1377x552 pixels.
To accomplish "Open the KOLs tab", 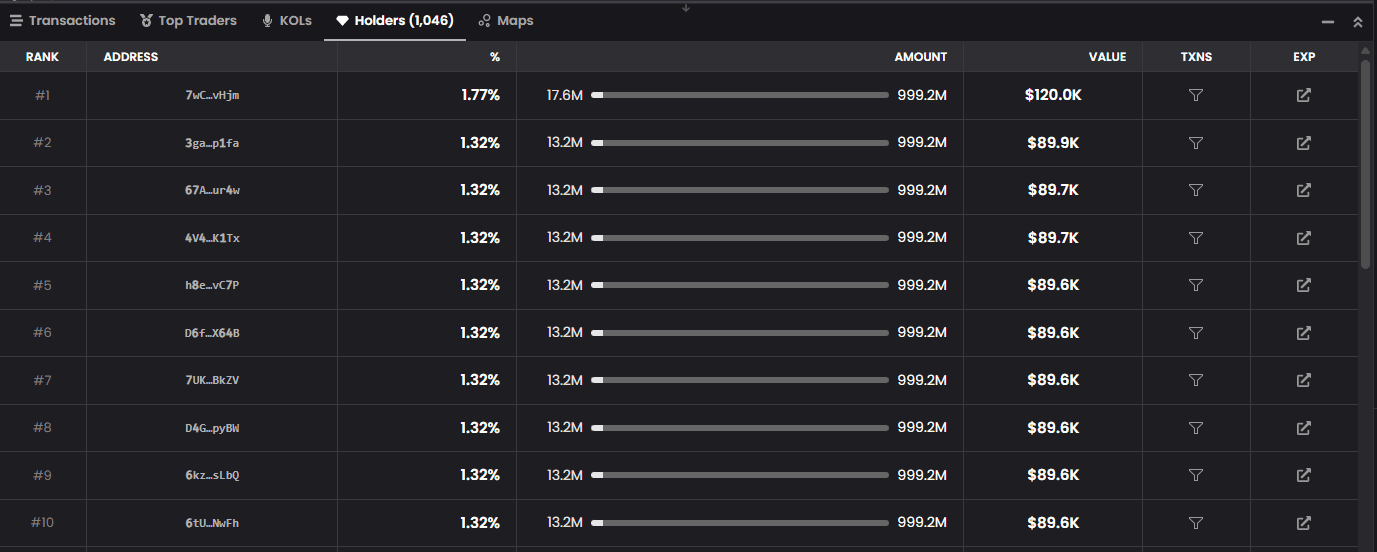I will [x=287, y=20].
